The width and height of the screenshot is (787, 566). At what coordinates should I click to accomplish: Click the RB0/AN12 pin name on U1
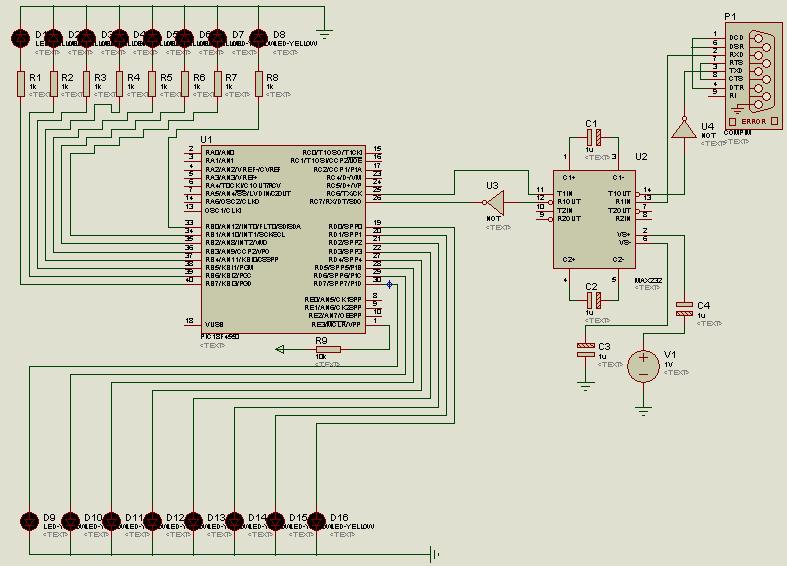pyautogui.click(x=253, y=226)
